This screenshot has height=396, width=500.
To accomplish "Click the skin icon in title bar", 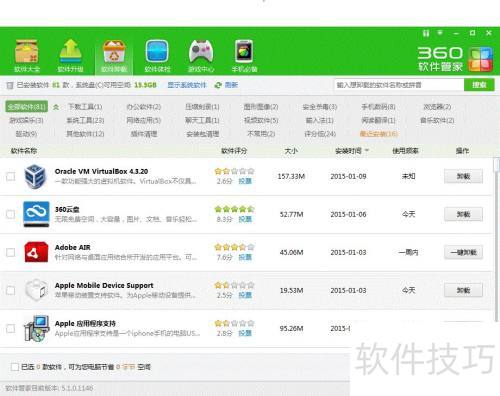I will click(426, 33).
